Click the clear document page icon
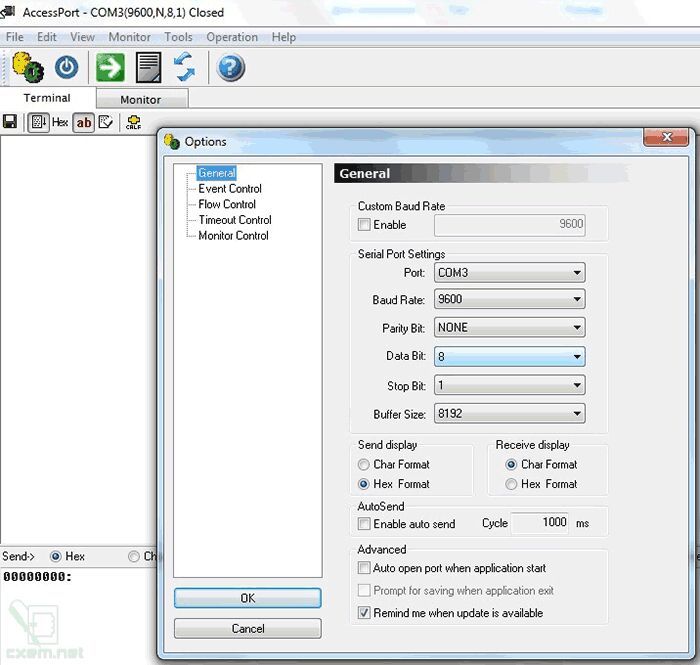The height and width of the screenshot is (665, 700). click(148, 67)
